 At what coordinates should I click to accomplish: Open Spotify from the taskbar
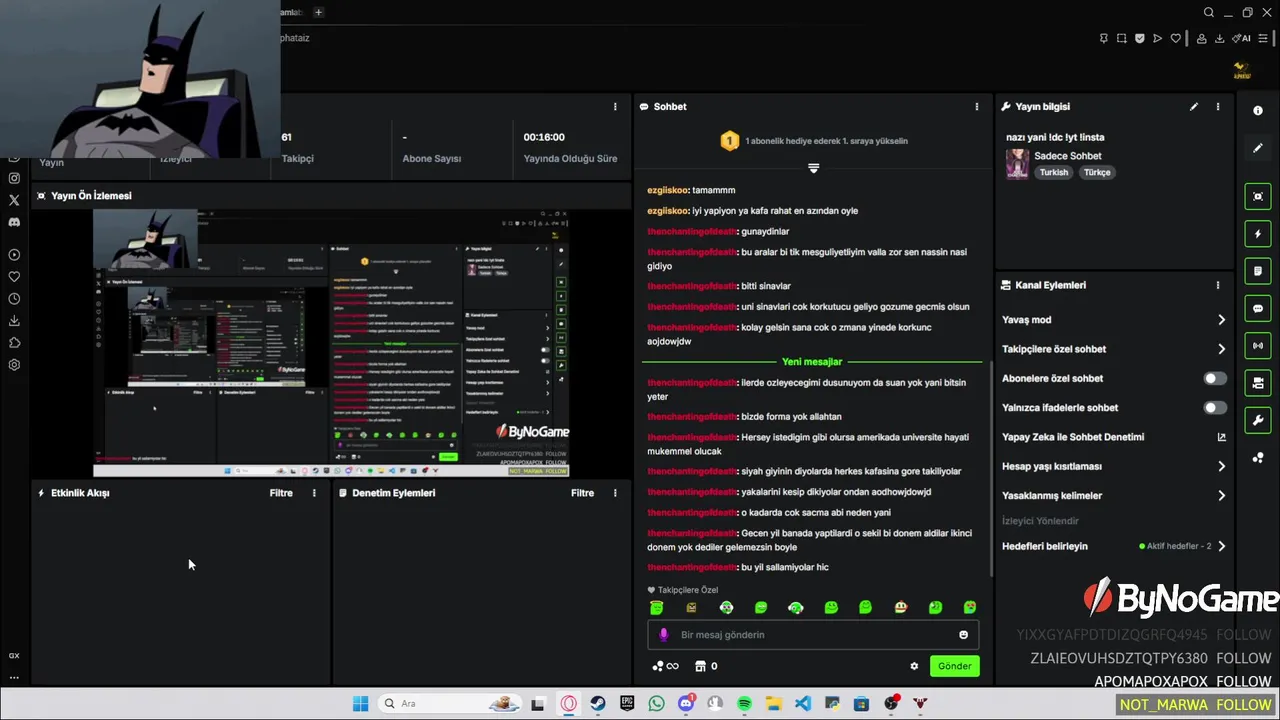tap(744, 704)
